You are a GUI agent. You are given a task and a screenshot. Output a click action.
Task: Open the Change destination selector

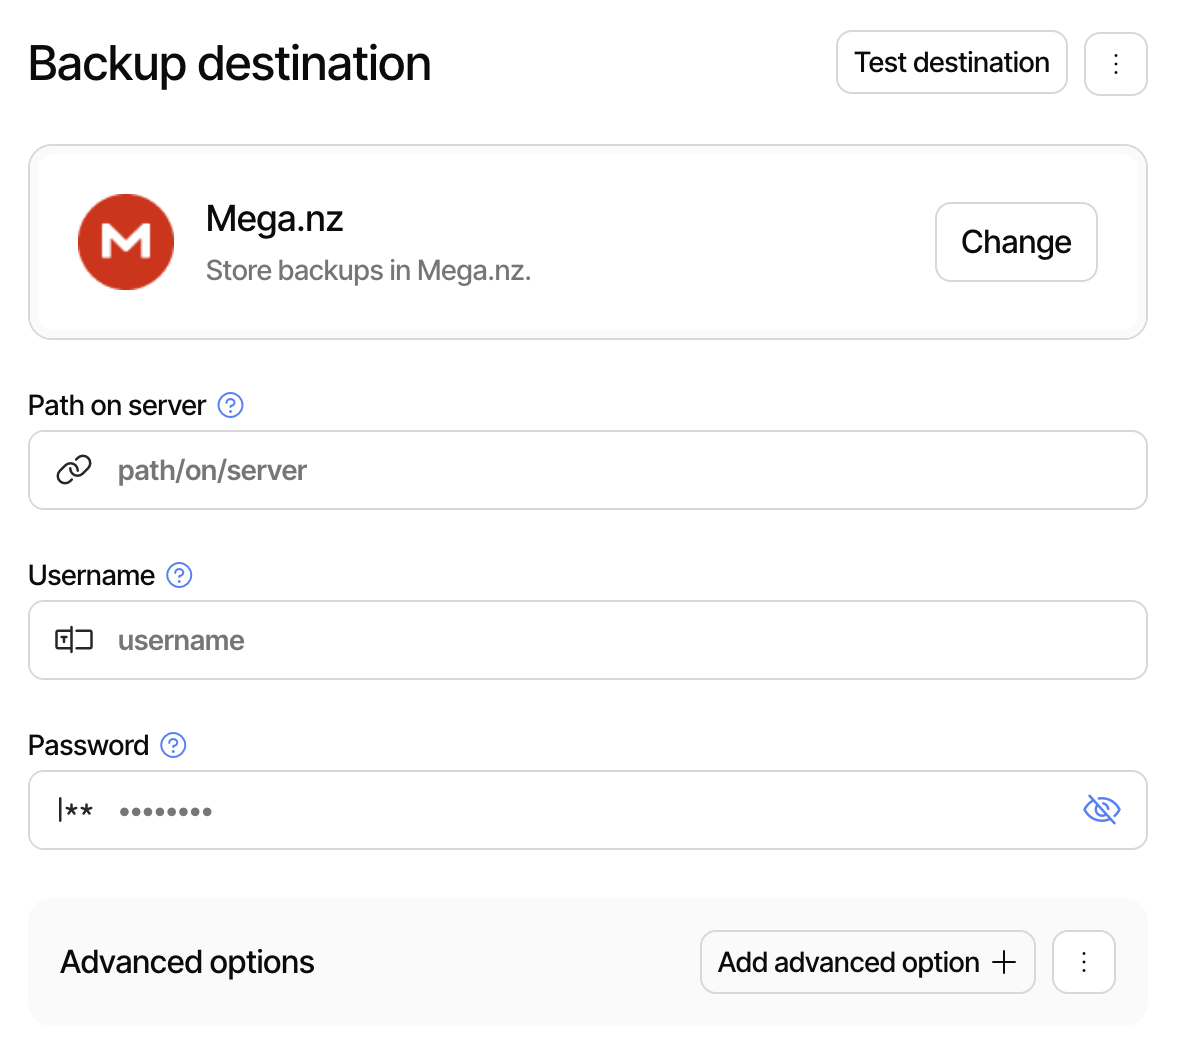[x=1016, y=242]
